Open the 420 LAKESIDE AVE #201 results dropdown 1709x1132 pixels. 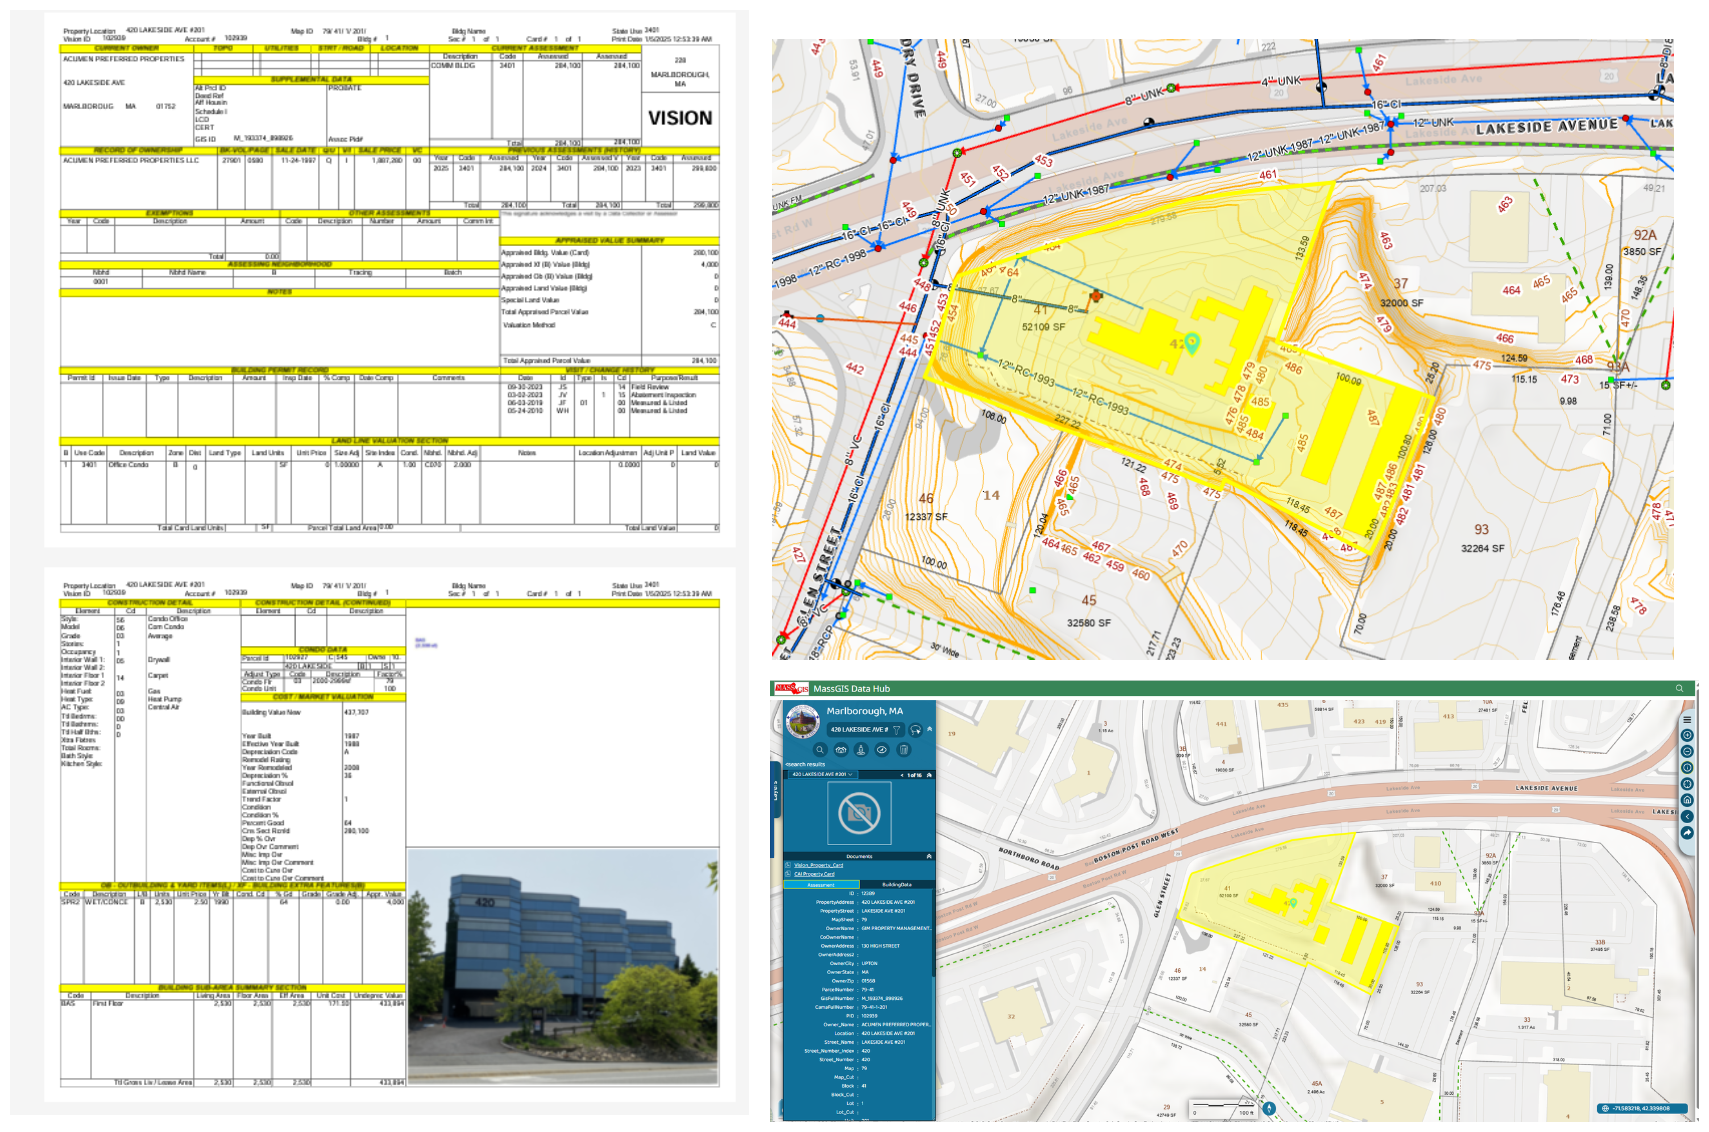[x=822, y=774]
